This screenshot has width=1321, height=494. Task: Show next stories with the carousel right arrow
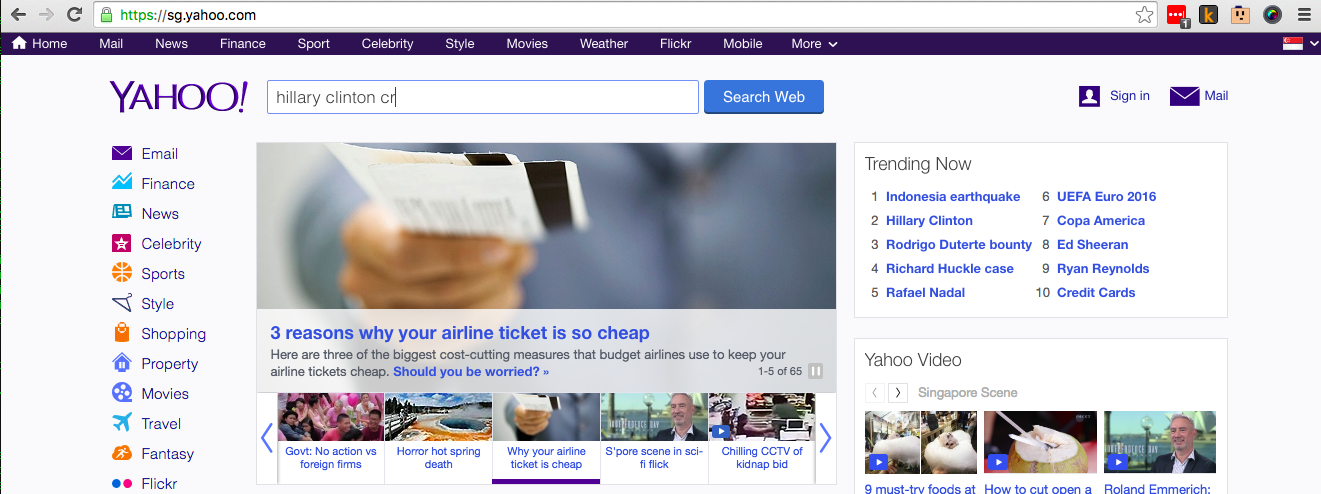pos(825,438)
